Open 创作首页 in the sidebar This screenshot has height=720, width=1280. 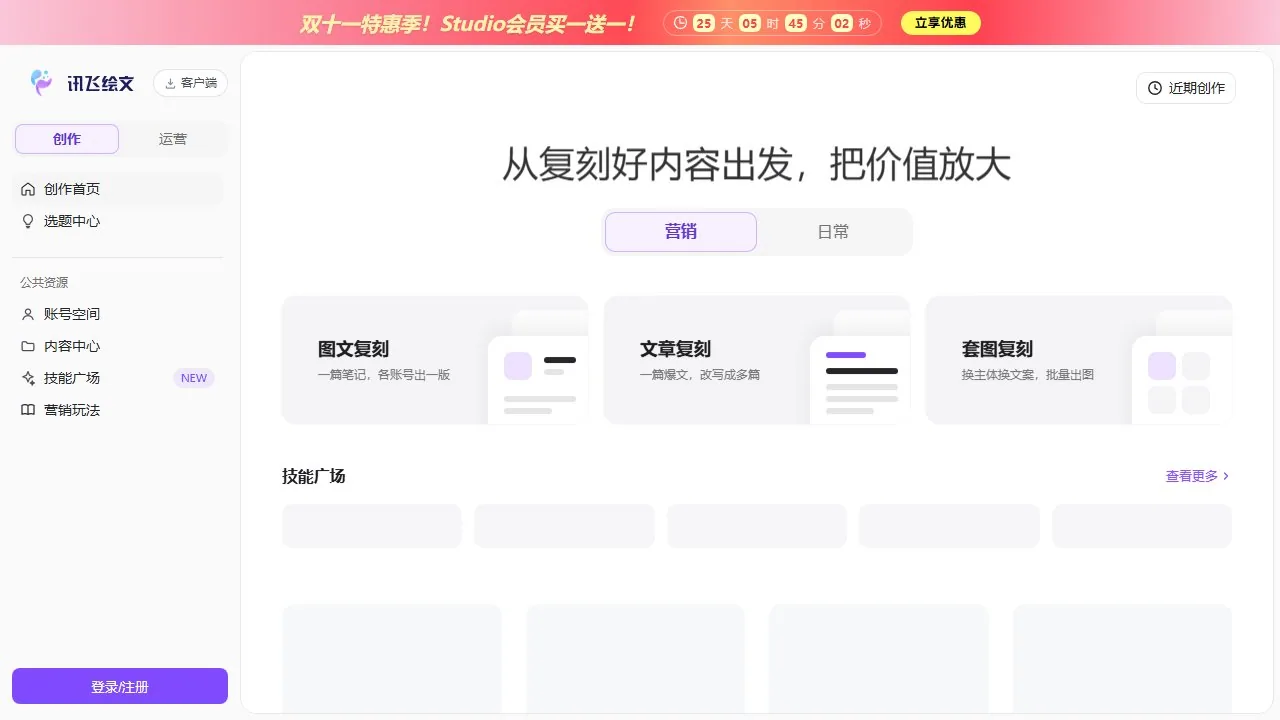pos(118,189)
